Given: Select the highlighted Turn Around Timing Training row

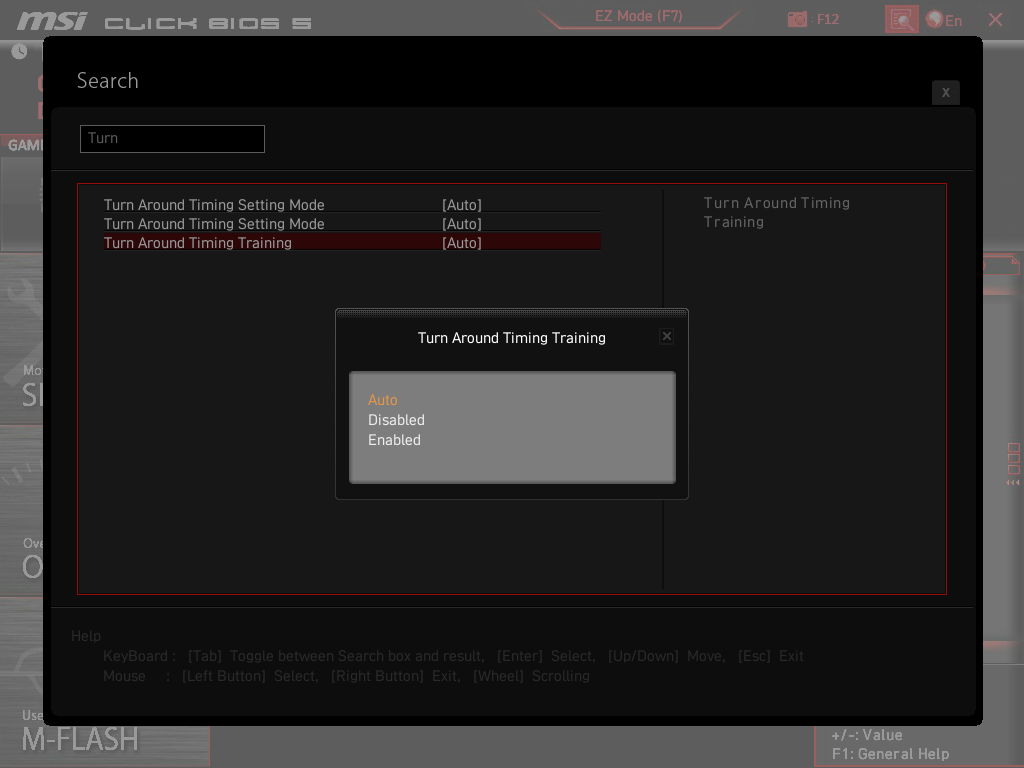Looking at the screenshot, I should 352,242.
